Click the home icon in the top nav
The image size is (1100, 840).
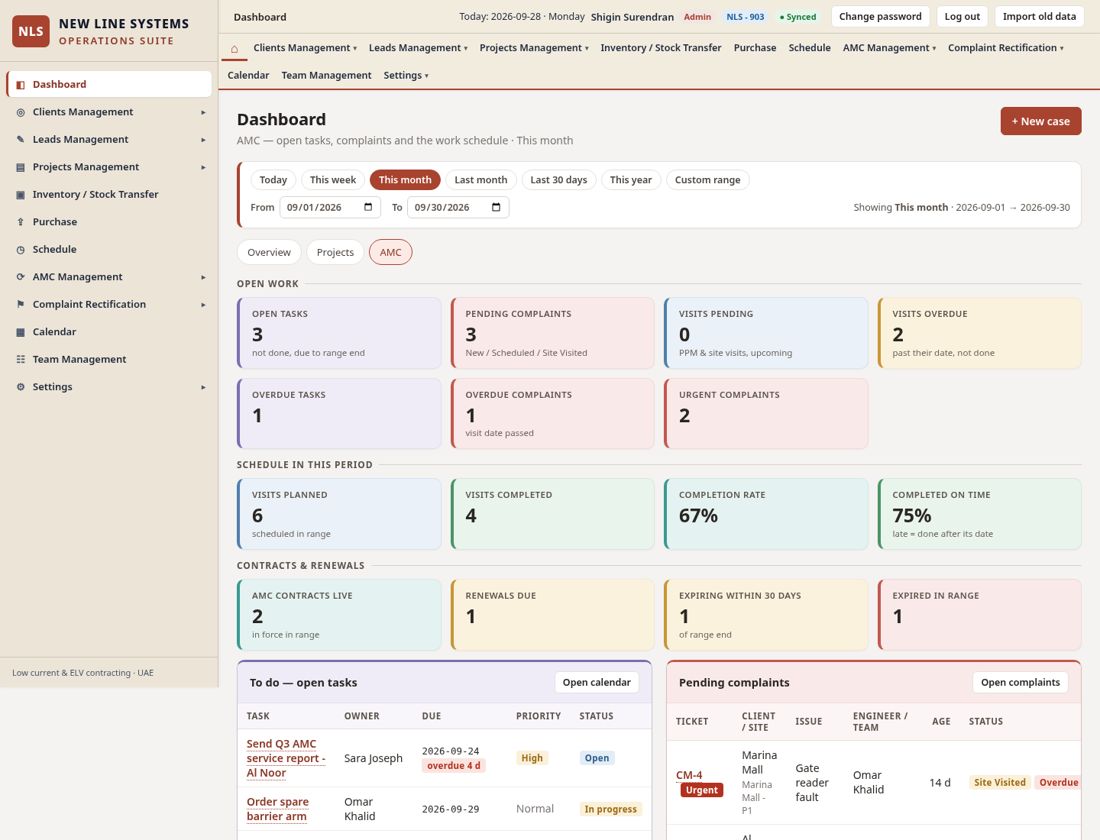tap(234, 48)
